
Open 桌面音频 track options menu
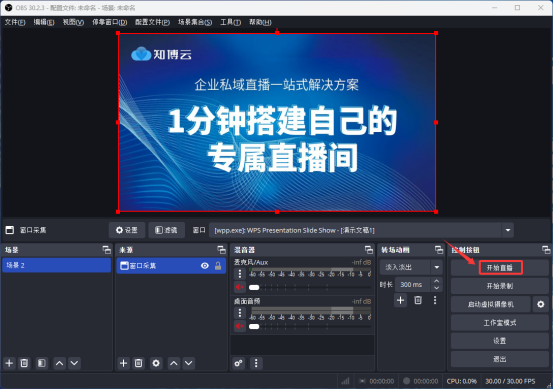tap(240, 313)
